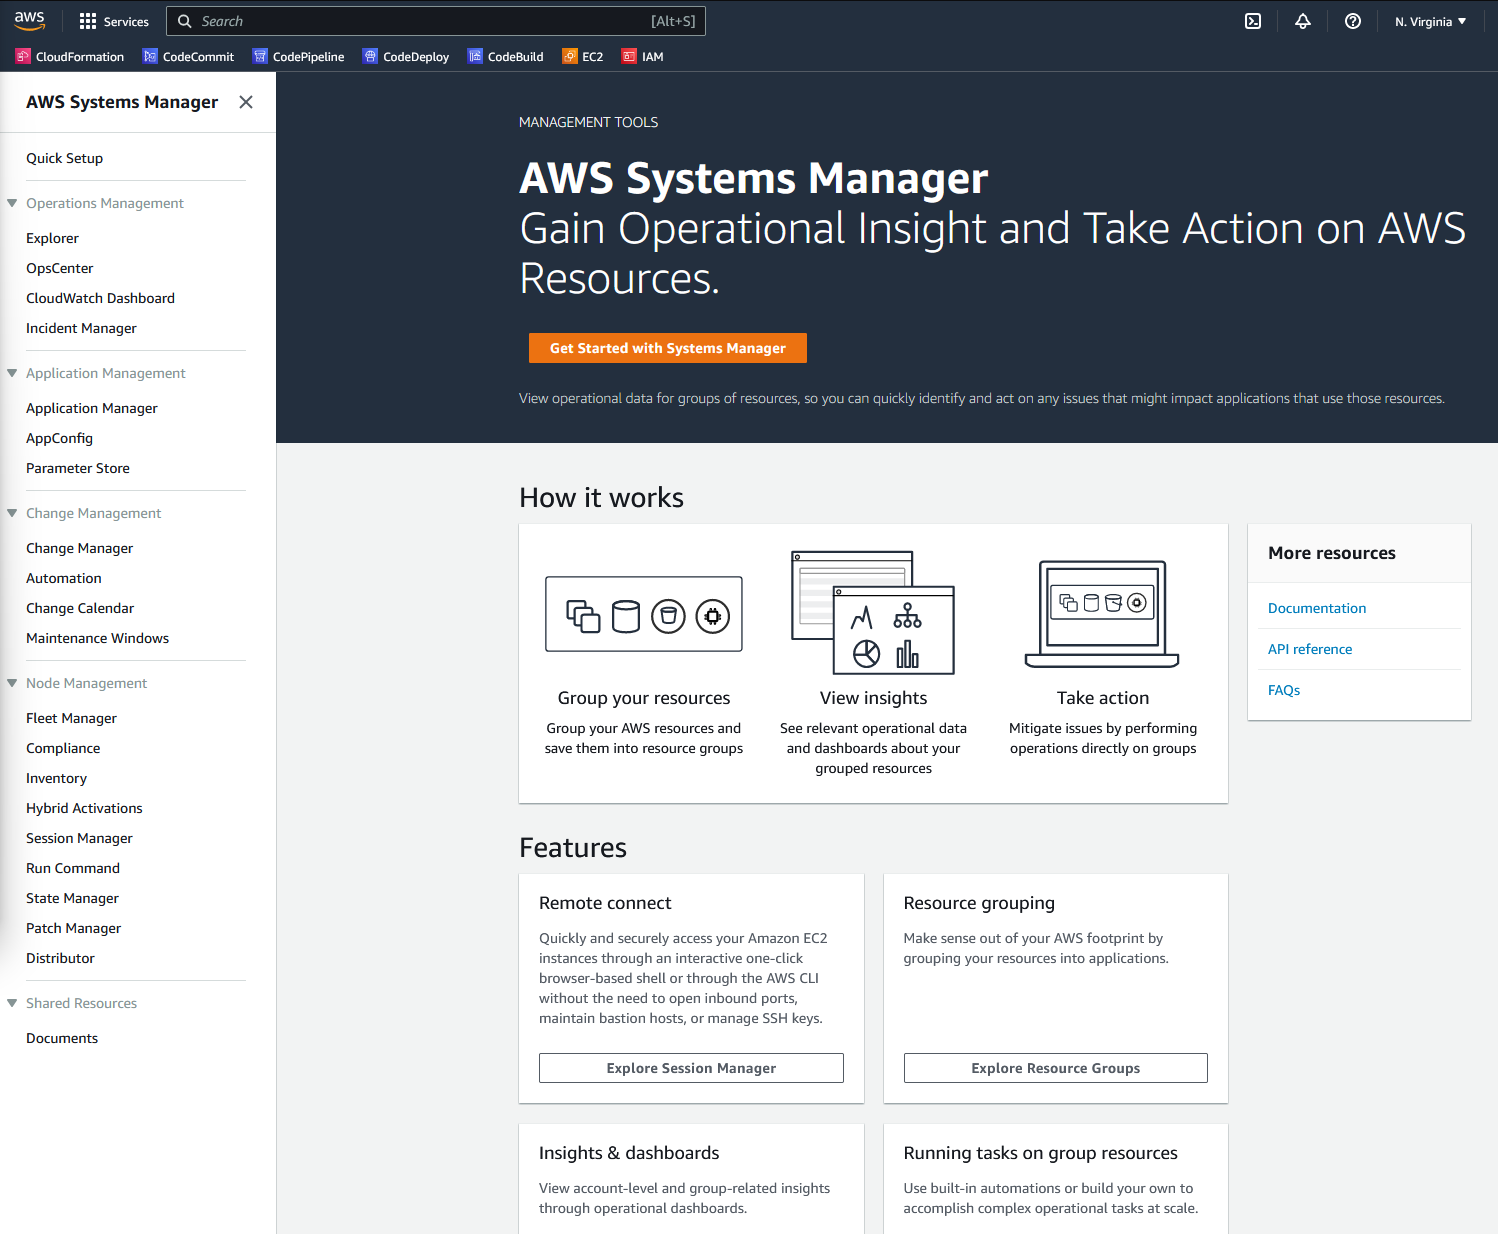Open Change Manager in the sidebar
The image size is (1498, 1234).
79,548
